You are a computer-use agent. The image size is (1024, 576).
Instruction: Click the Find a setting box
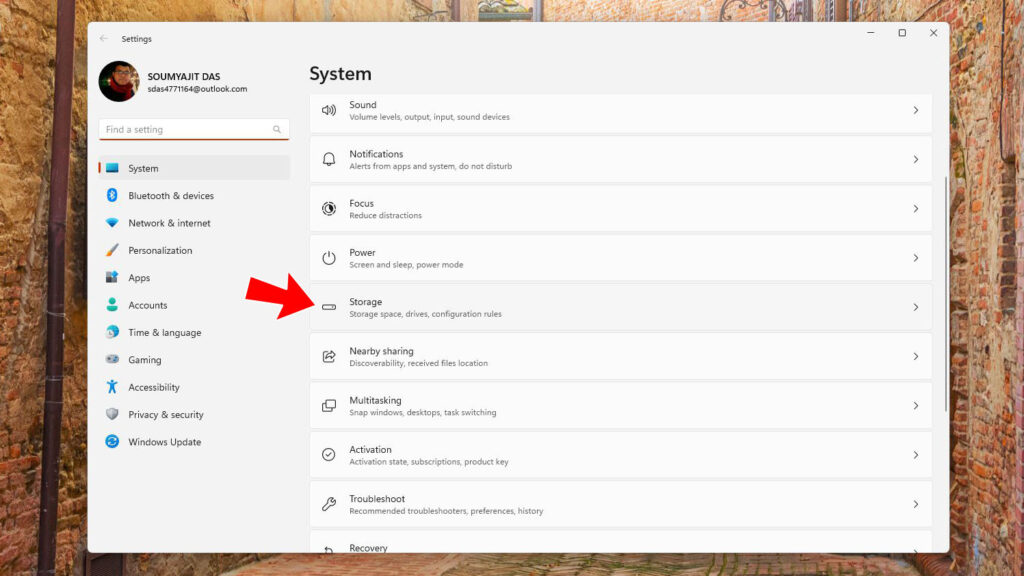click(x=194, y=129)
